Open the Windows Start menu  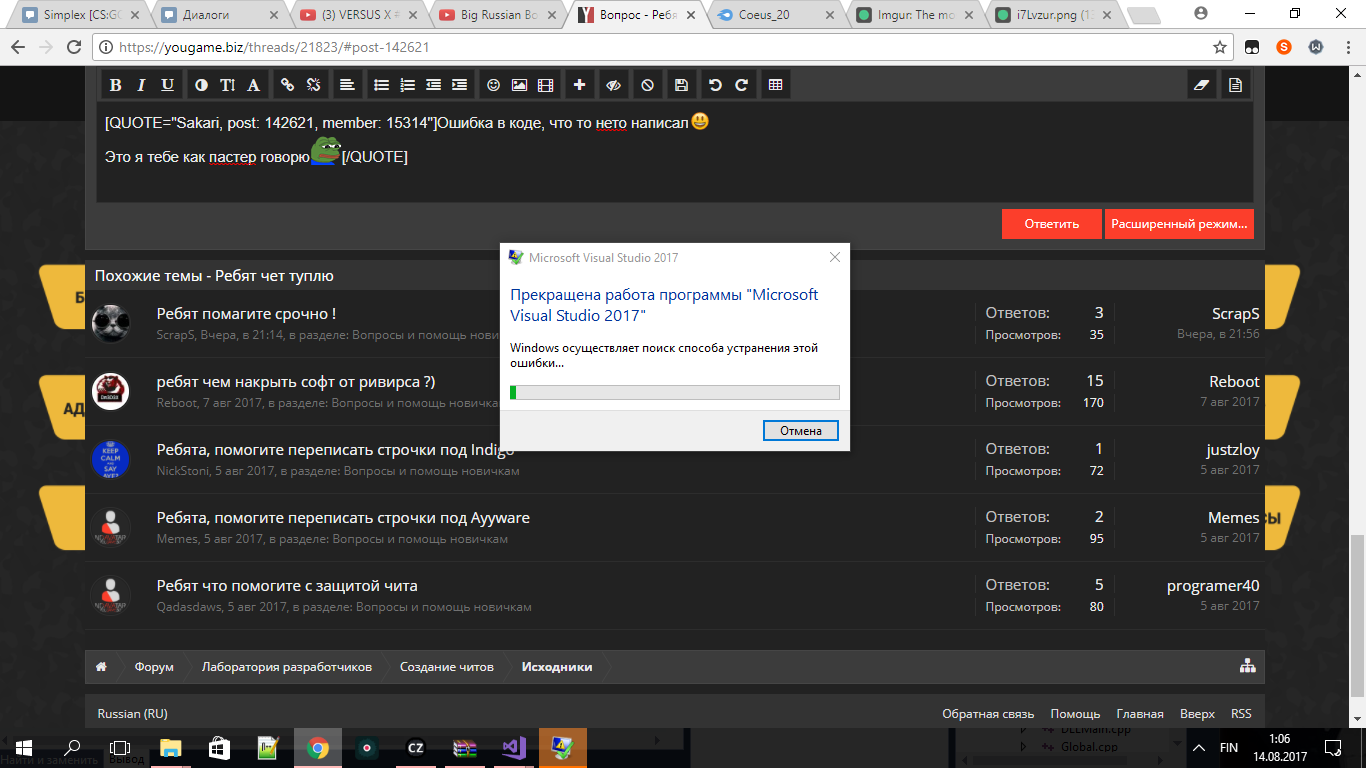24,747
